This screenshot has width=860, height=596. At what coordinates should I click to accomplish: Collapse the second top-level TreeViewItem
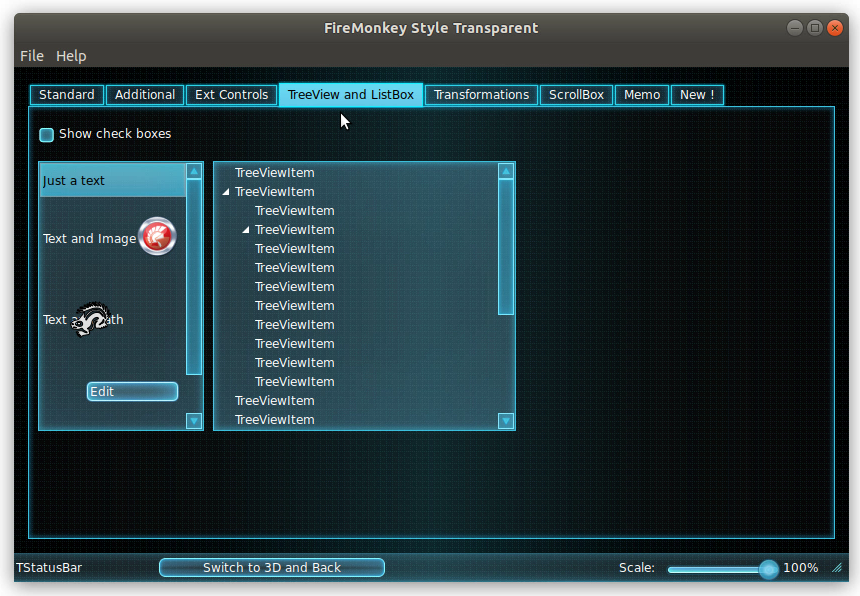[226, 192]
